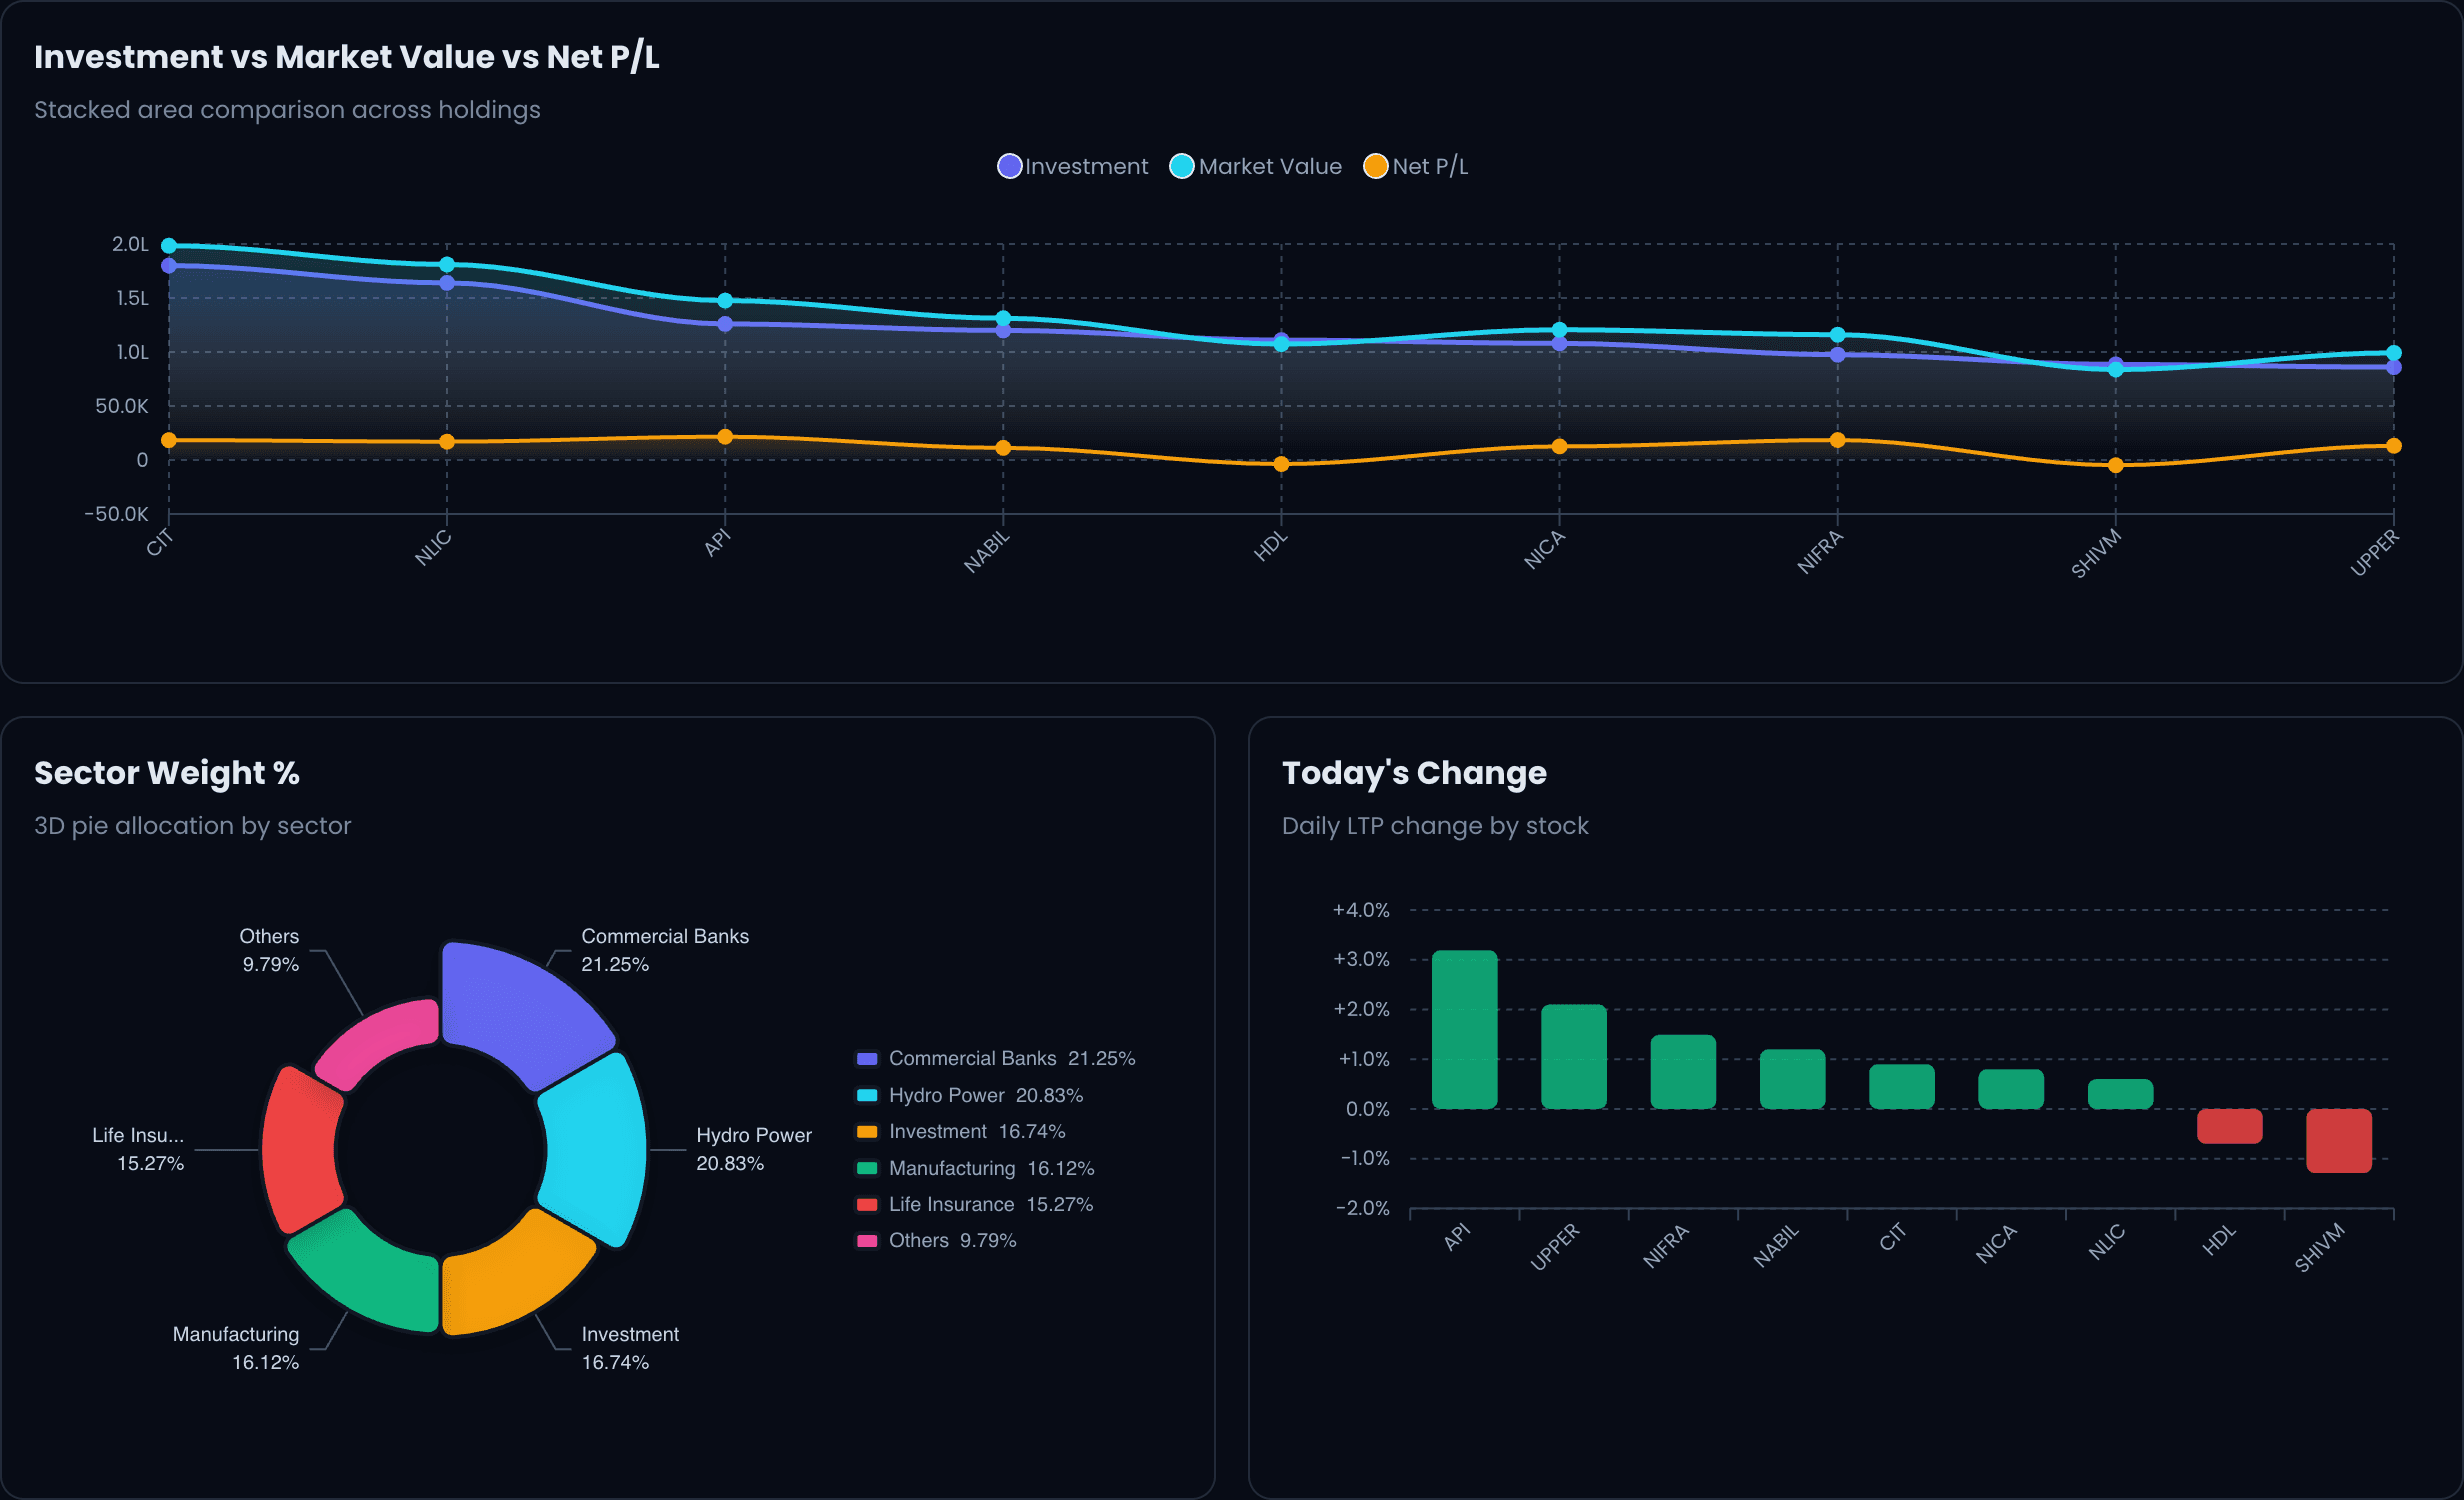Click the NICA bar in Today's Change
2464x1500 pixels.
(x=2011, y=1089)
